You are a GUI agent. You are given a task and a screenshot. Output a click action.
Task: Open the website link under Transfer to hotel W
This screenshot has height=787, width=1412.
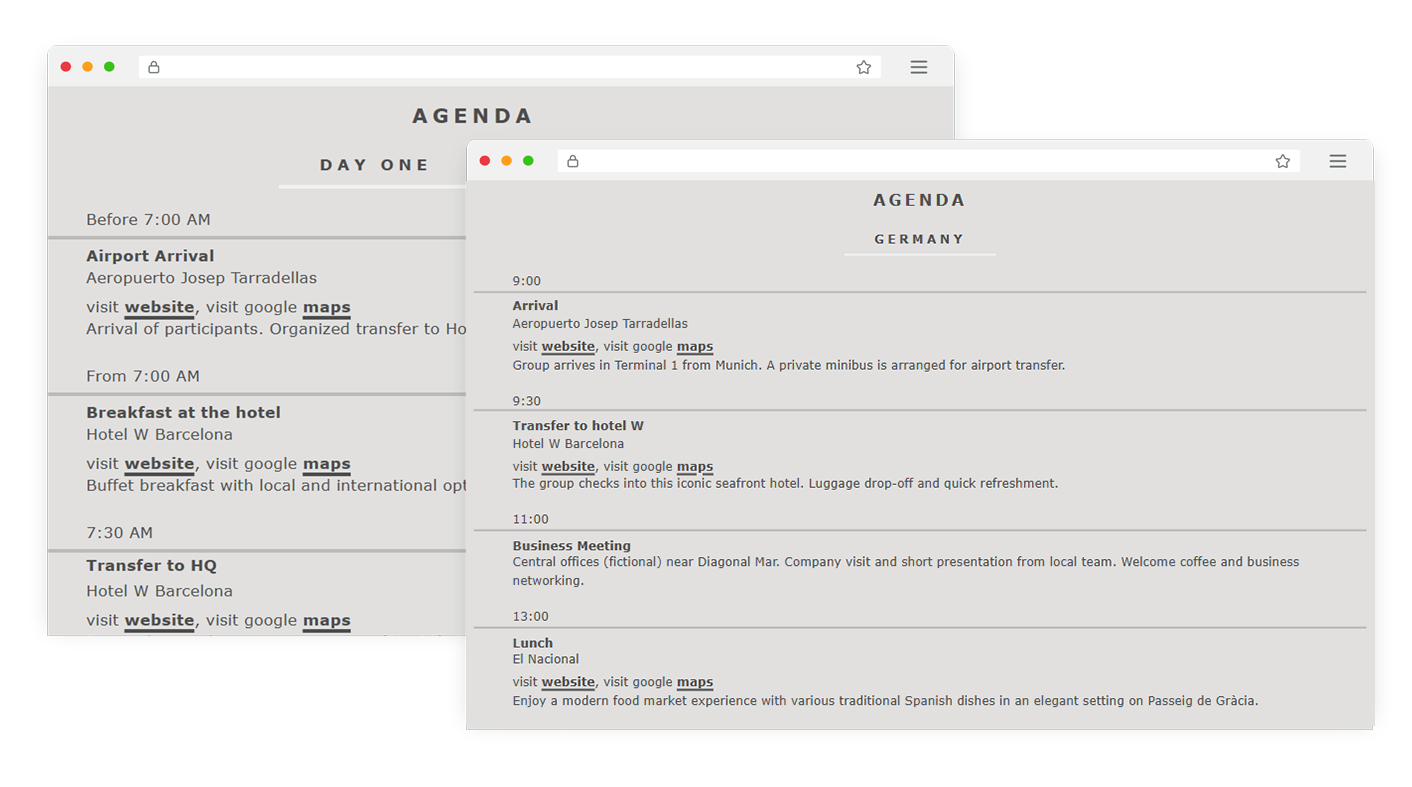tap(568, 467)
